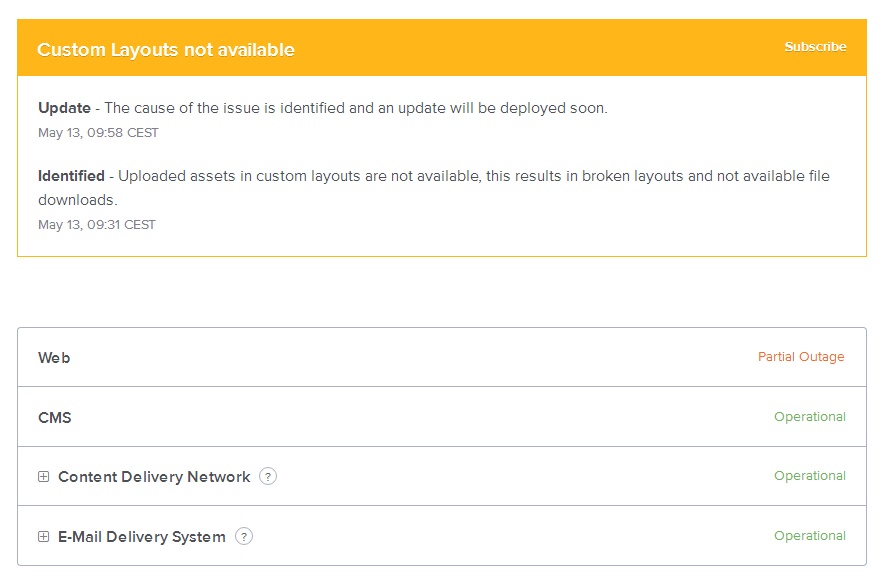Click the bold Update label

coord(64,108)
